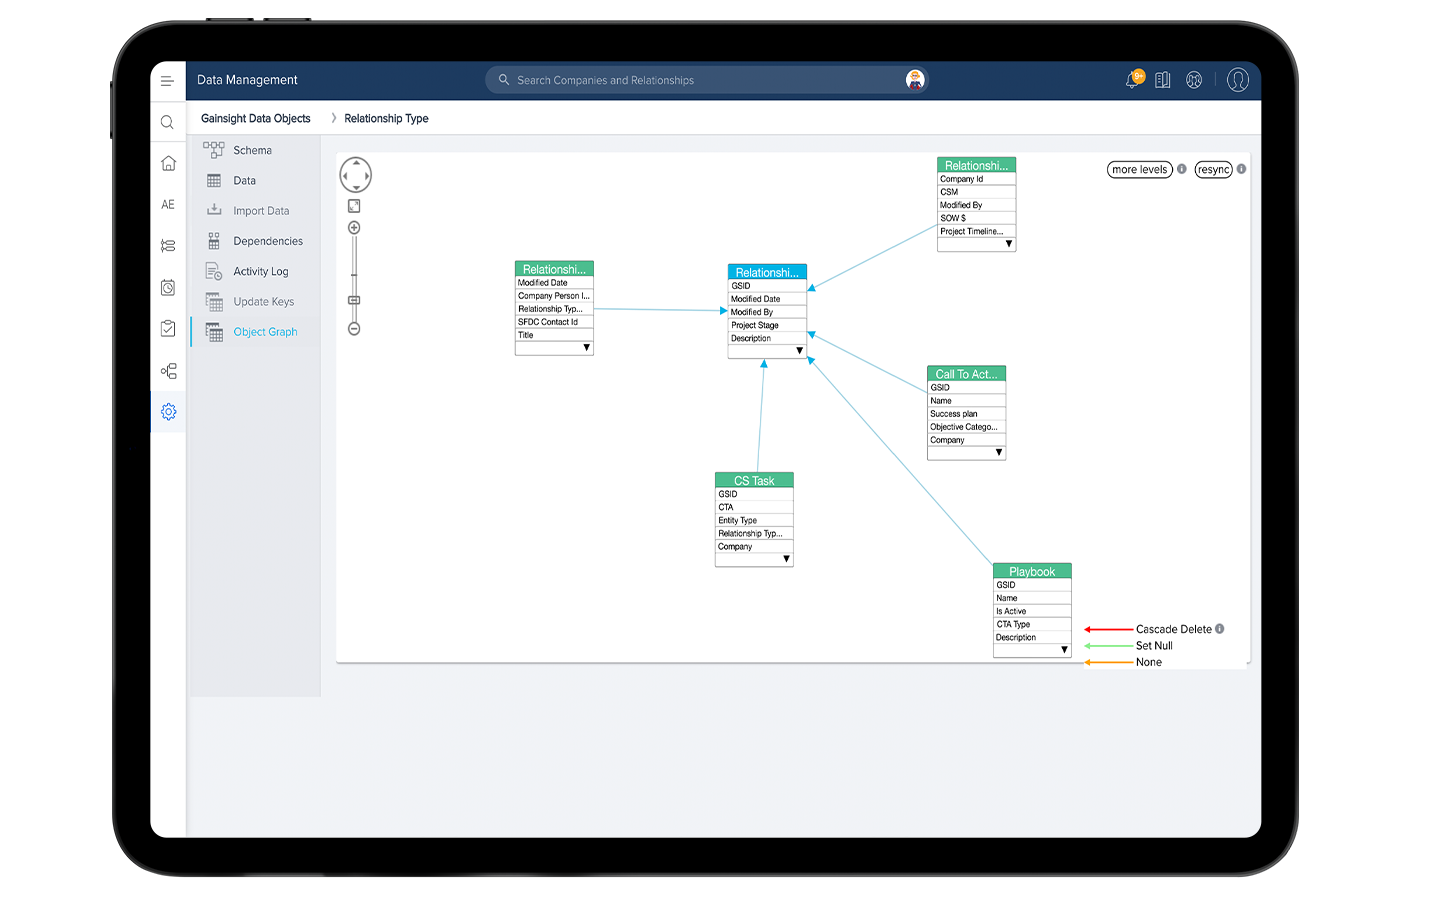Open the user profile avatar icon
This screenshot has height=900, width=1440.
click(x=1237, y=80)
